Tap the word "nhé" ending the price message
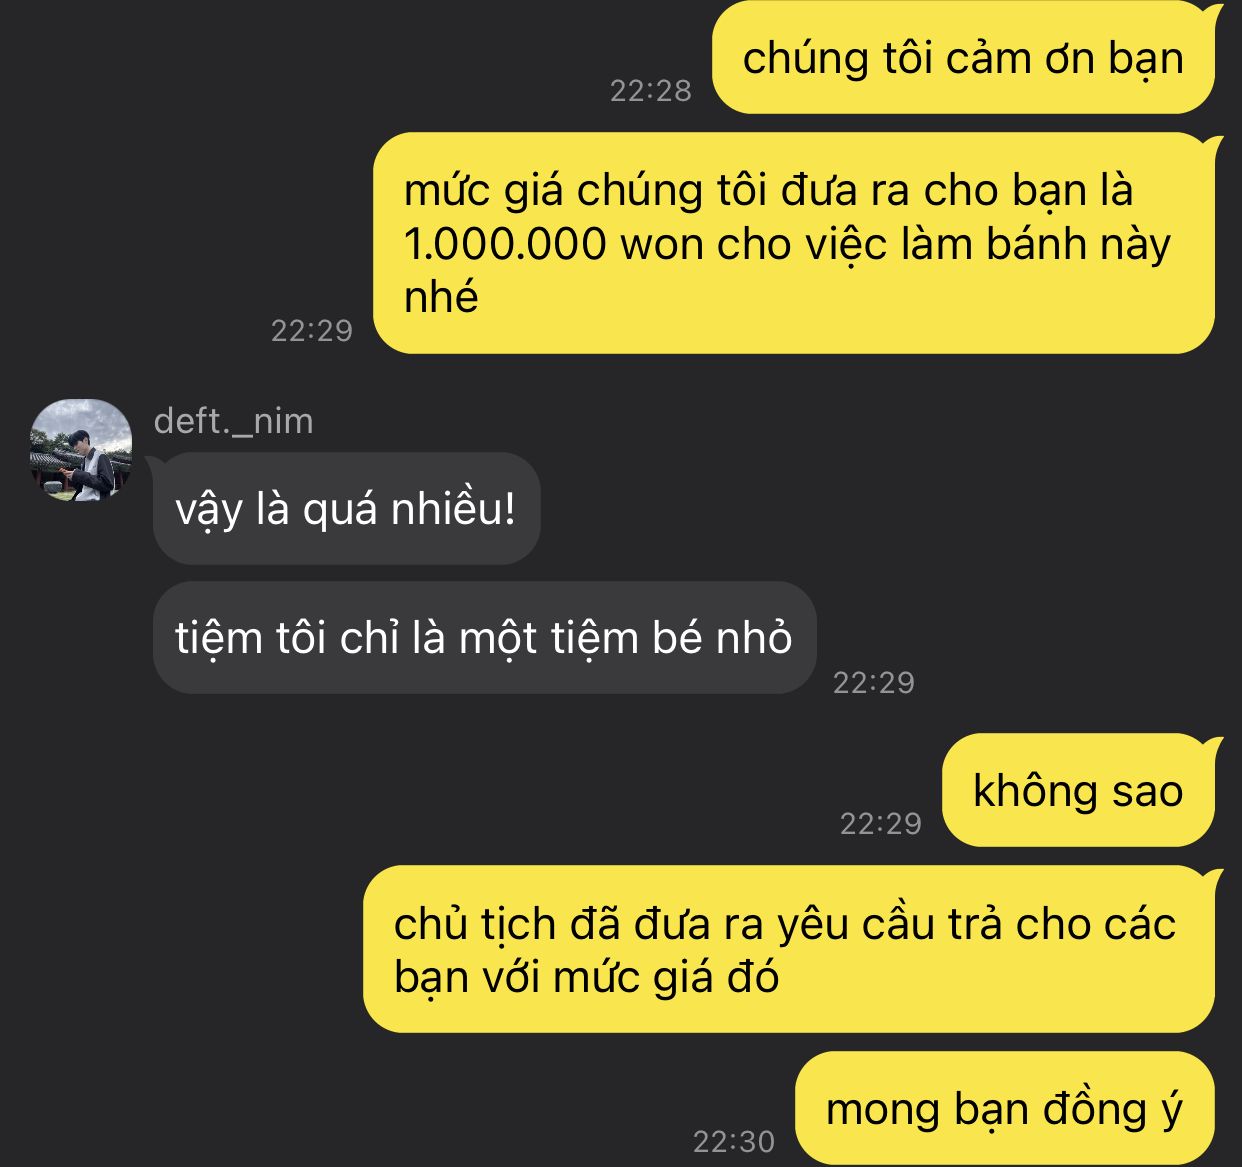This screenshot has width=1242, height=1167. [441, 297]
